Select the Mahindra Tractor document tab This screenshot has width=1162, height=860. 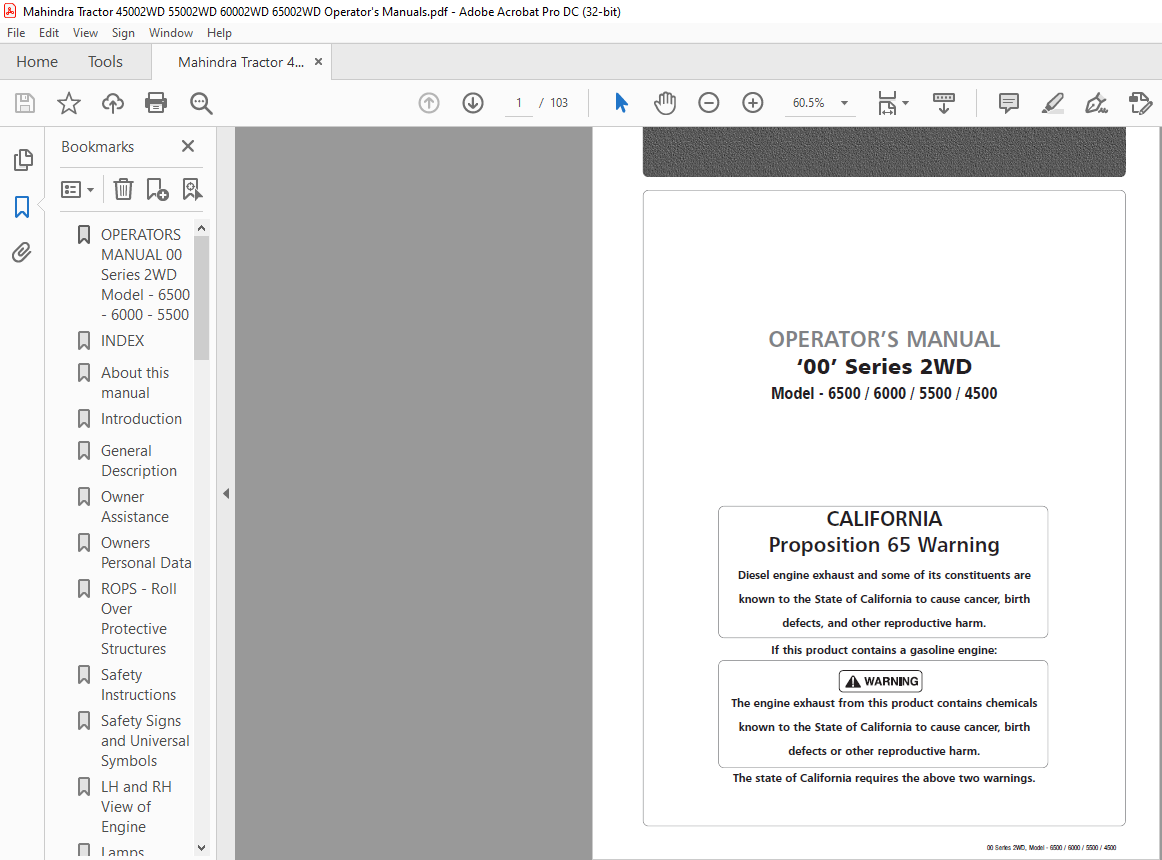click(241, 62)
